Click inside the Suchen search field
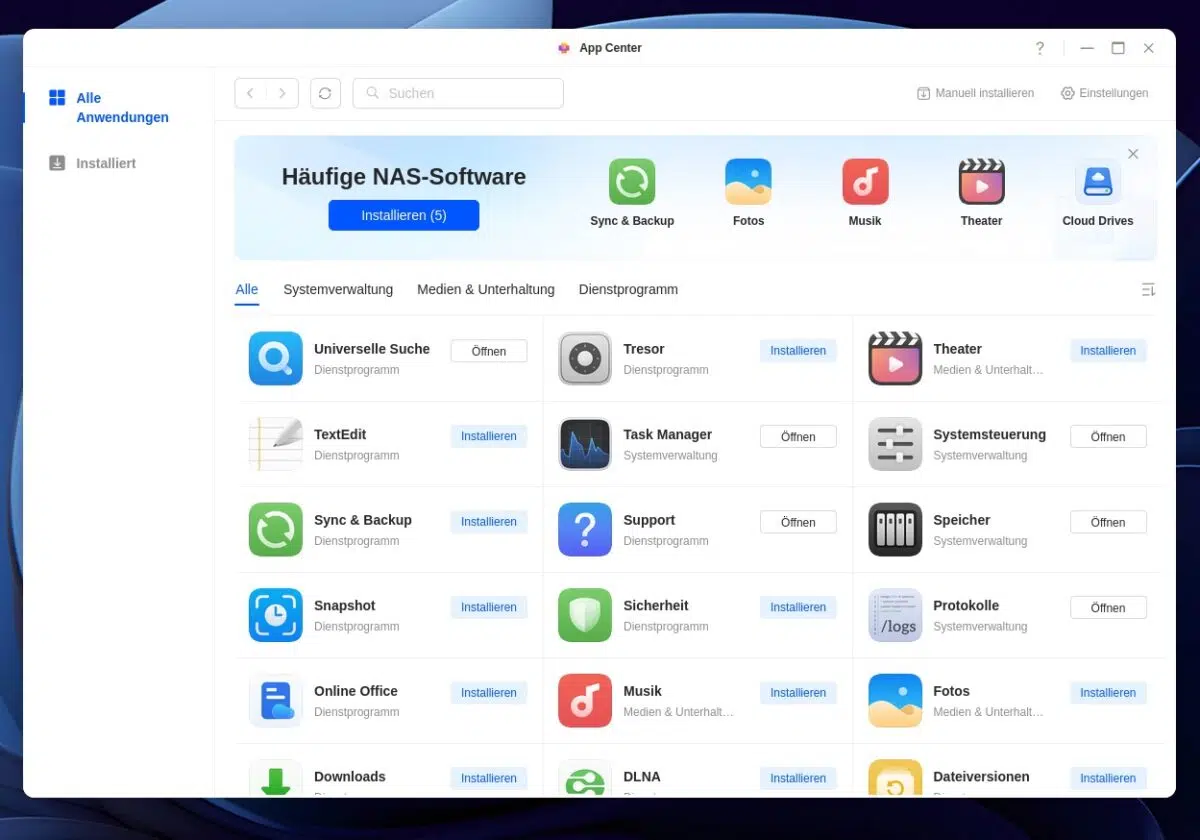 click(x=457, y=93)
